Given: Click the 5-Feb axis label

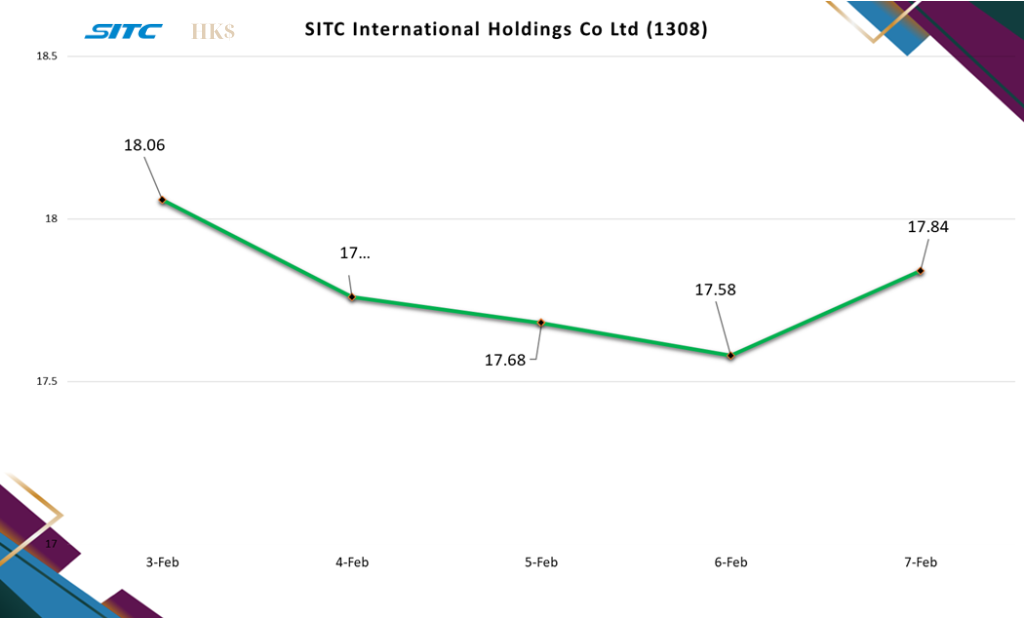Looking at the screenshot, I should (541, 562).
